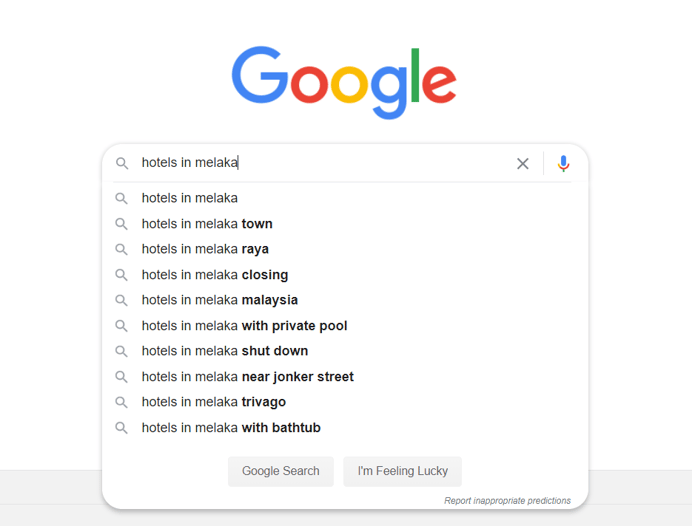
Task: Pick the suggestion 'hotels in melaka shut down'
Action: (225, 351)
